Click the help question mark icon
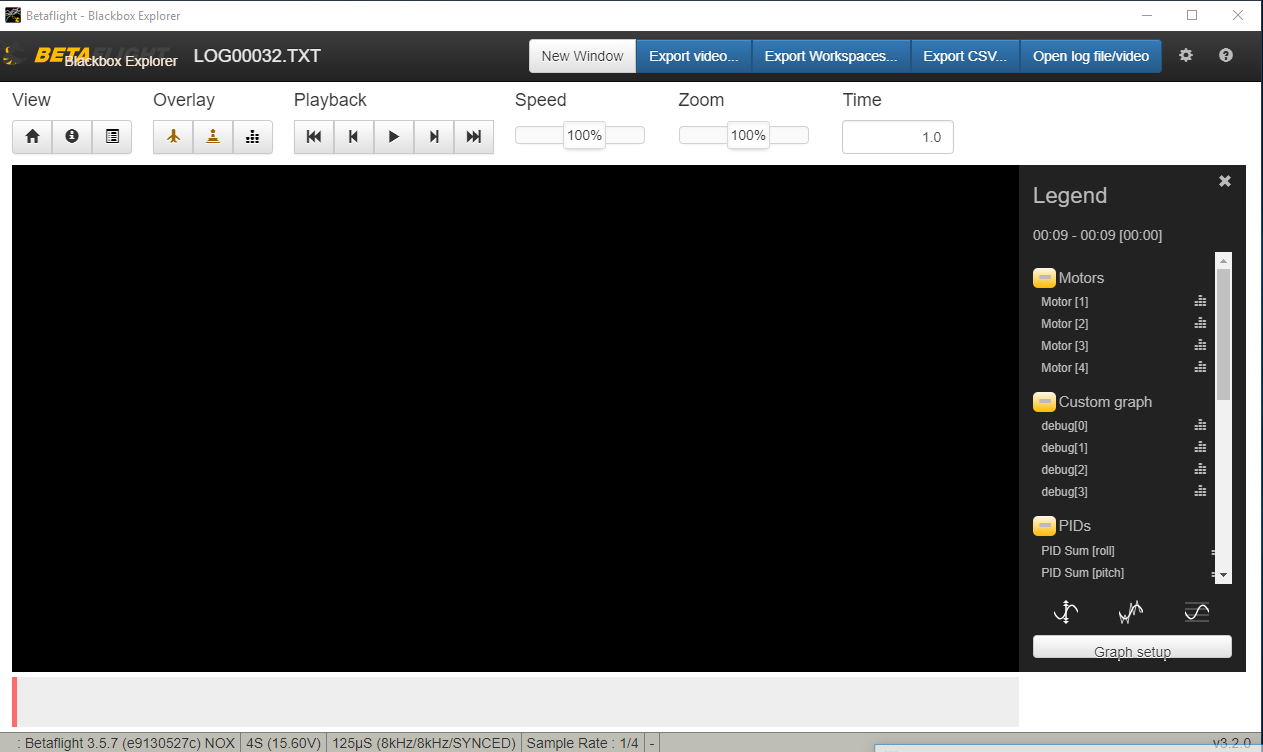Image resolution: width=1263 pixels, height=752 pixels. point(1225,56)
